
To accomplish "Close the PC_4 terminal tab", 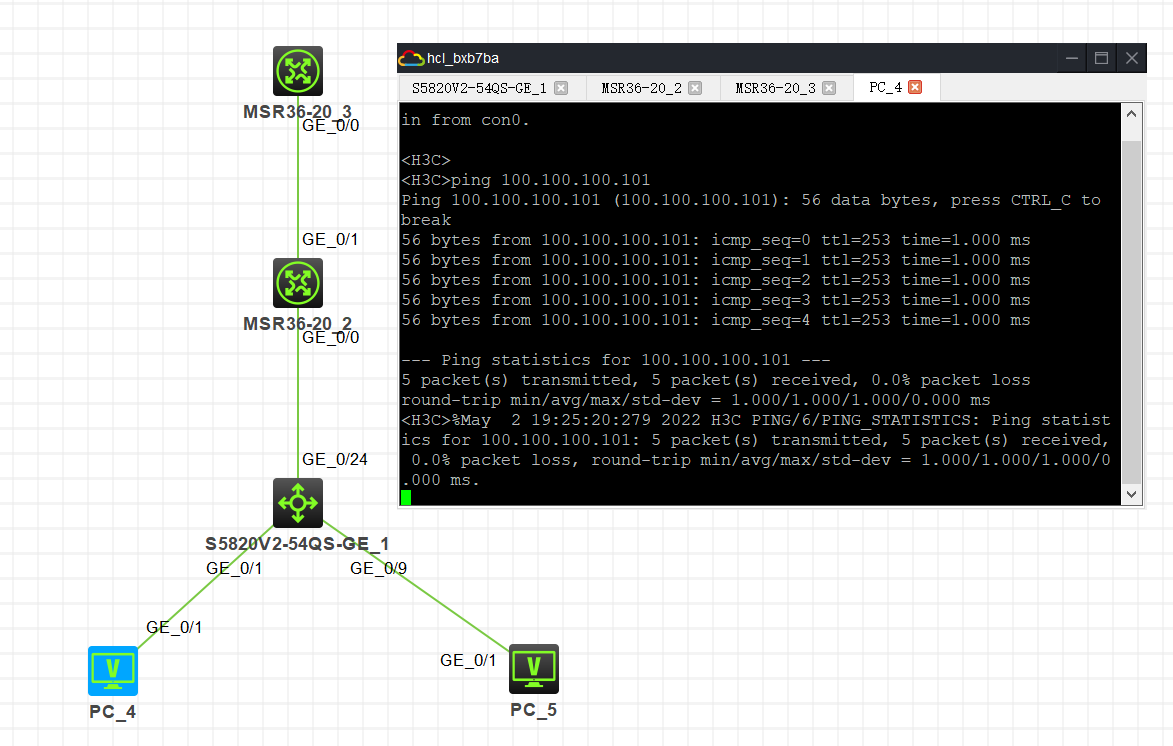I will coord(915,88).
